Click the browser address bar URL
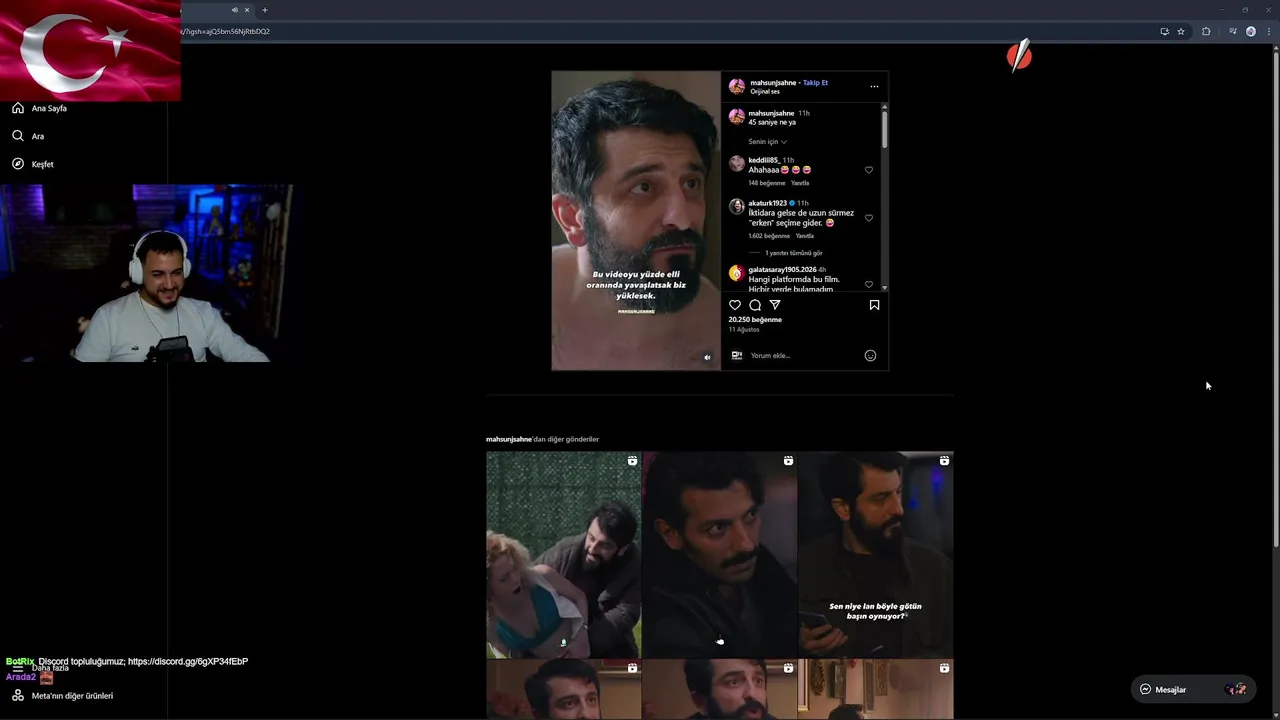This screenshot has width=1280, height=720. (225, 31)
